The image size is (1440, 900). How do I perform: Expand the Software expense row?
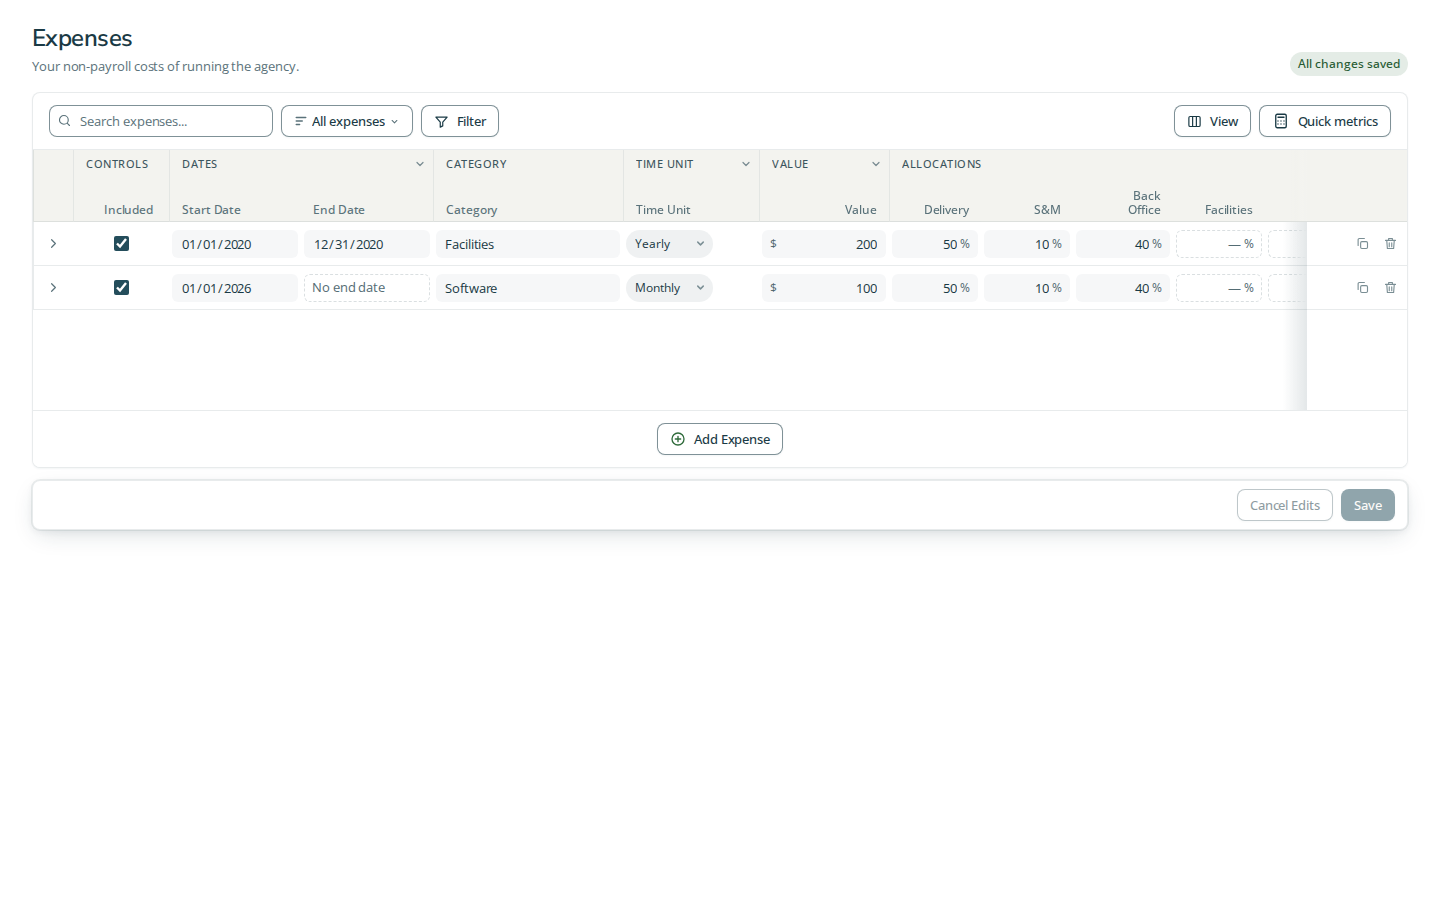(x=53, y=288)
